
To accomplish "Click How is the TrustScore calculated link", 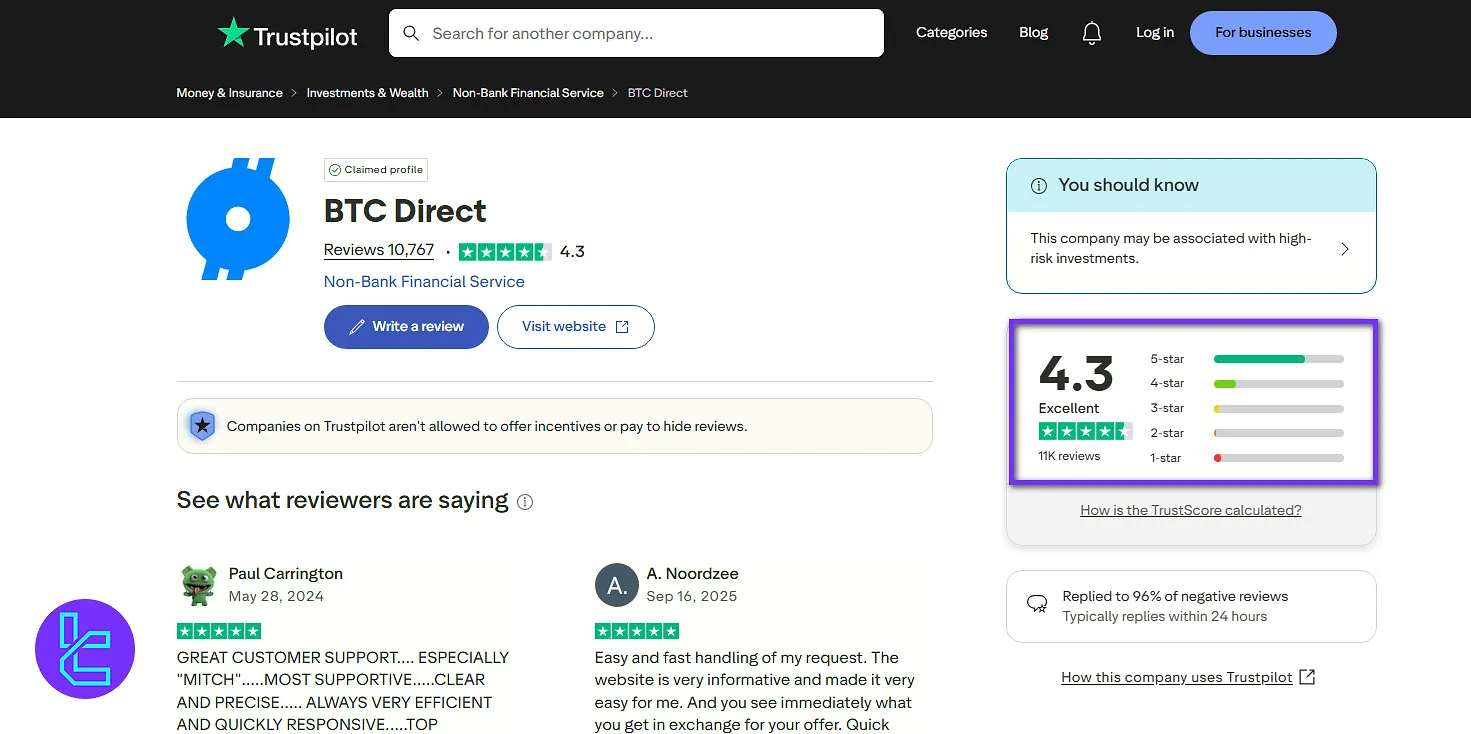I will coord(1190,510).
